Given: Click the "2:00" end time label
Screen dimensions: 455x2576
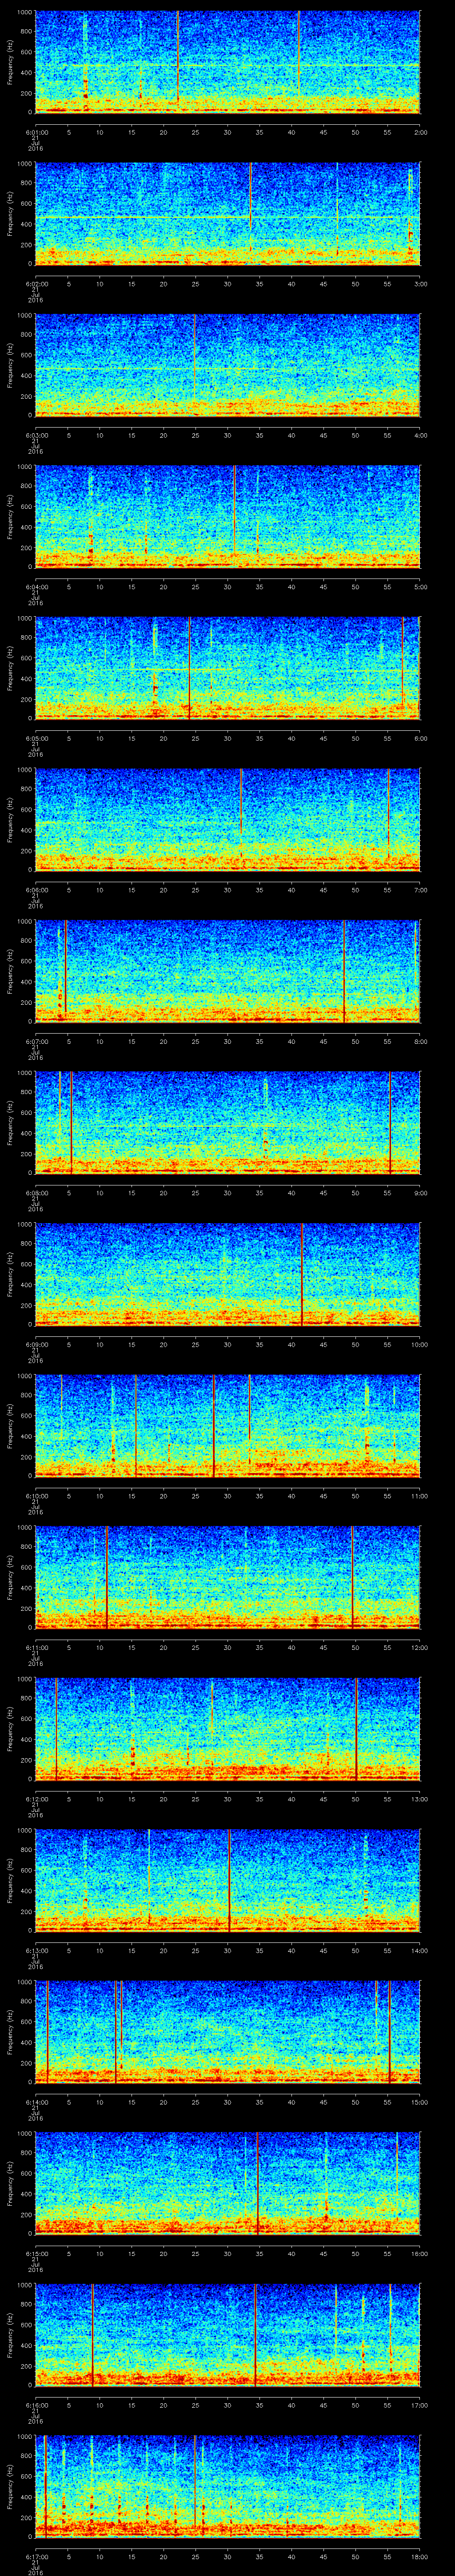Looking at the screenshot, I should click(x=420, y=132).
